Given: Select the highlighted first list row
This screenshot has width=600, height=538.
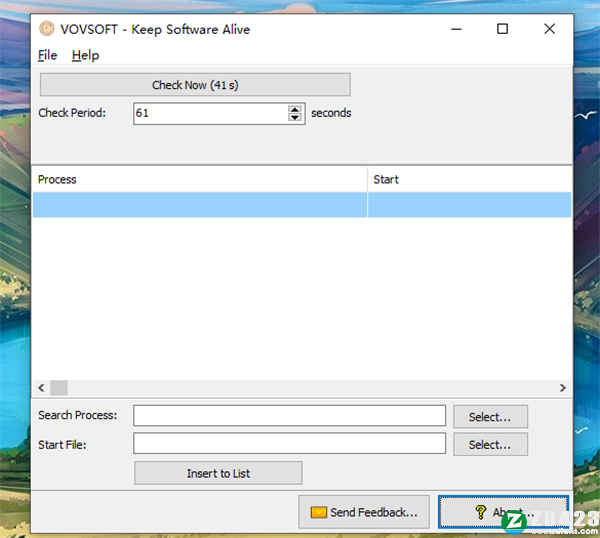Looking at the screenshot, I should tap(302, 205).
